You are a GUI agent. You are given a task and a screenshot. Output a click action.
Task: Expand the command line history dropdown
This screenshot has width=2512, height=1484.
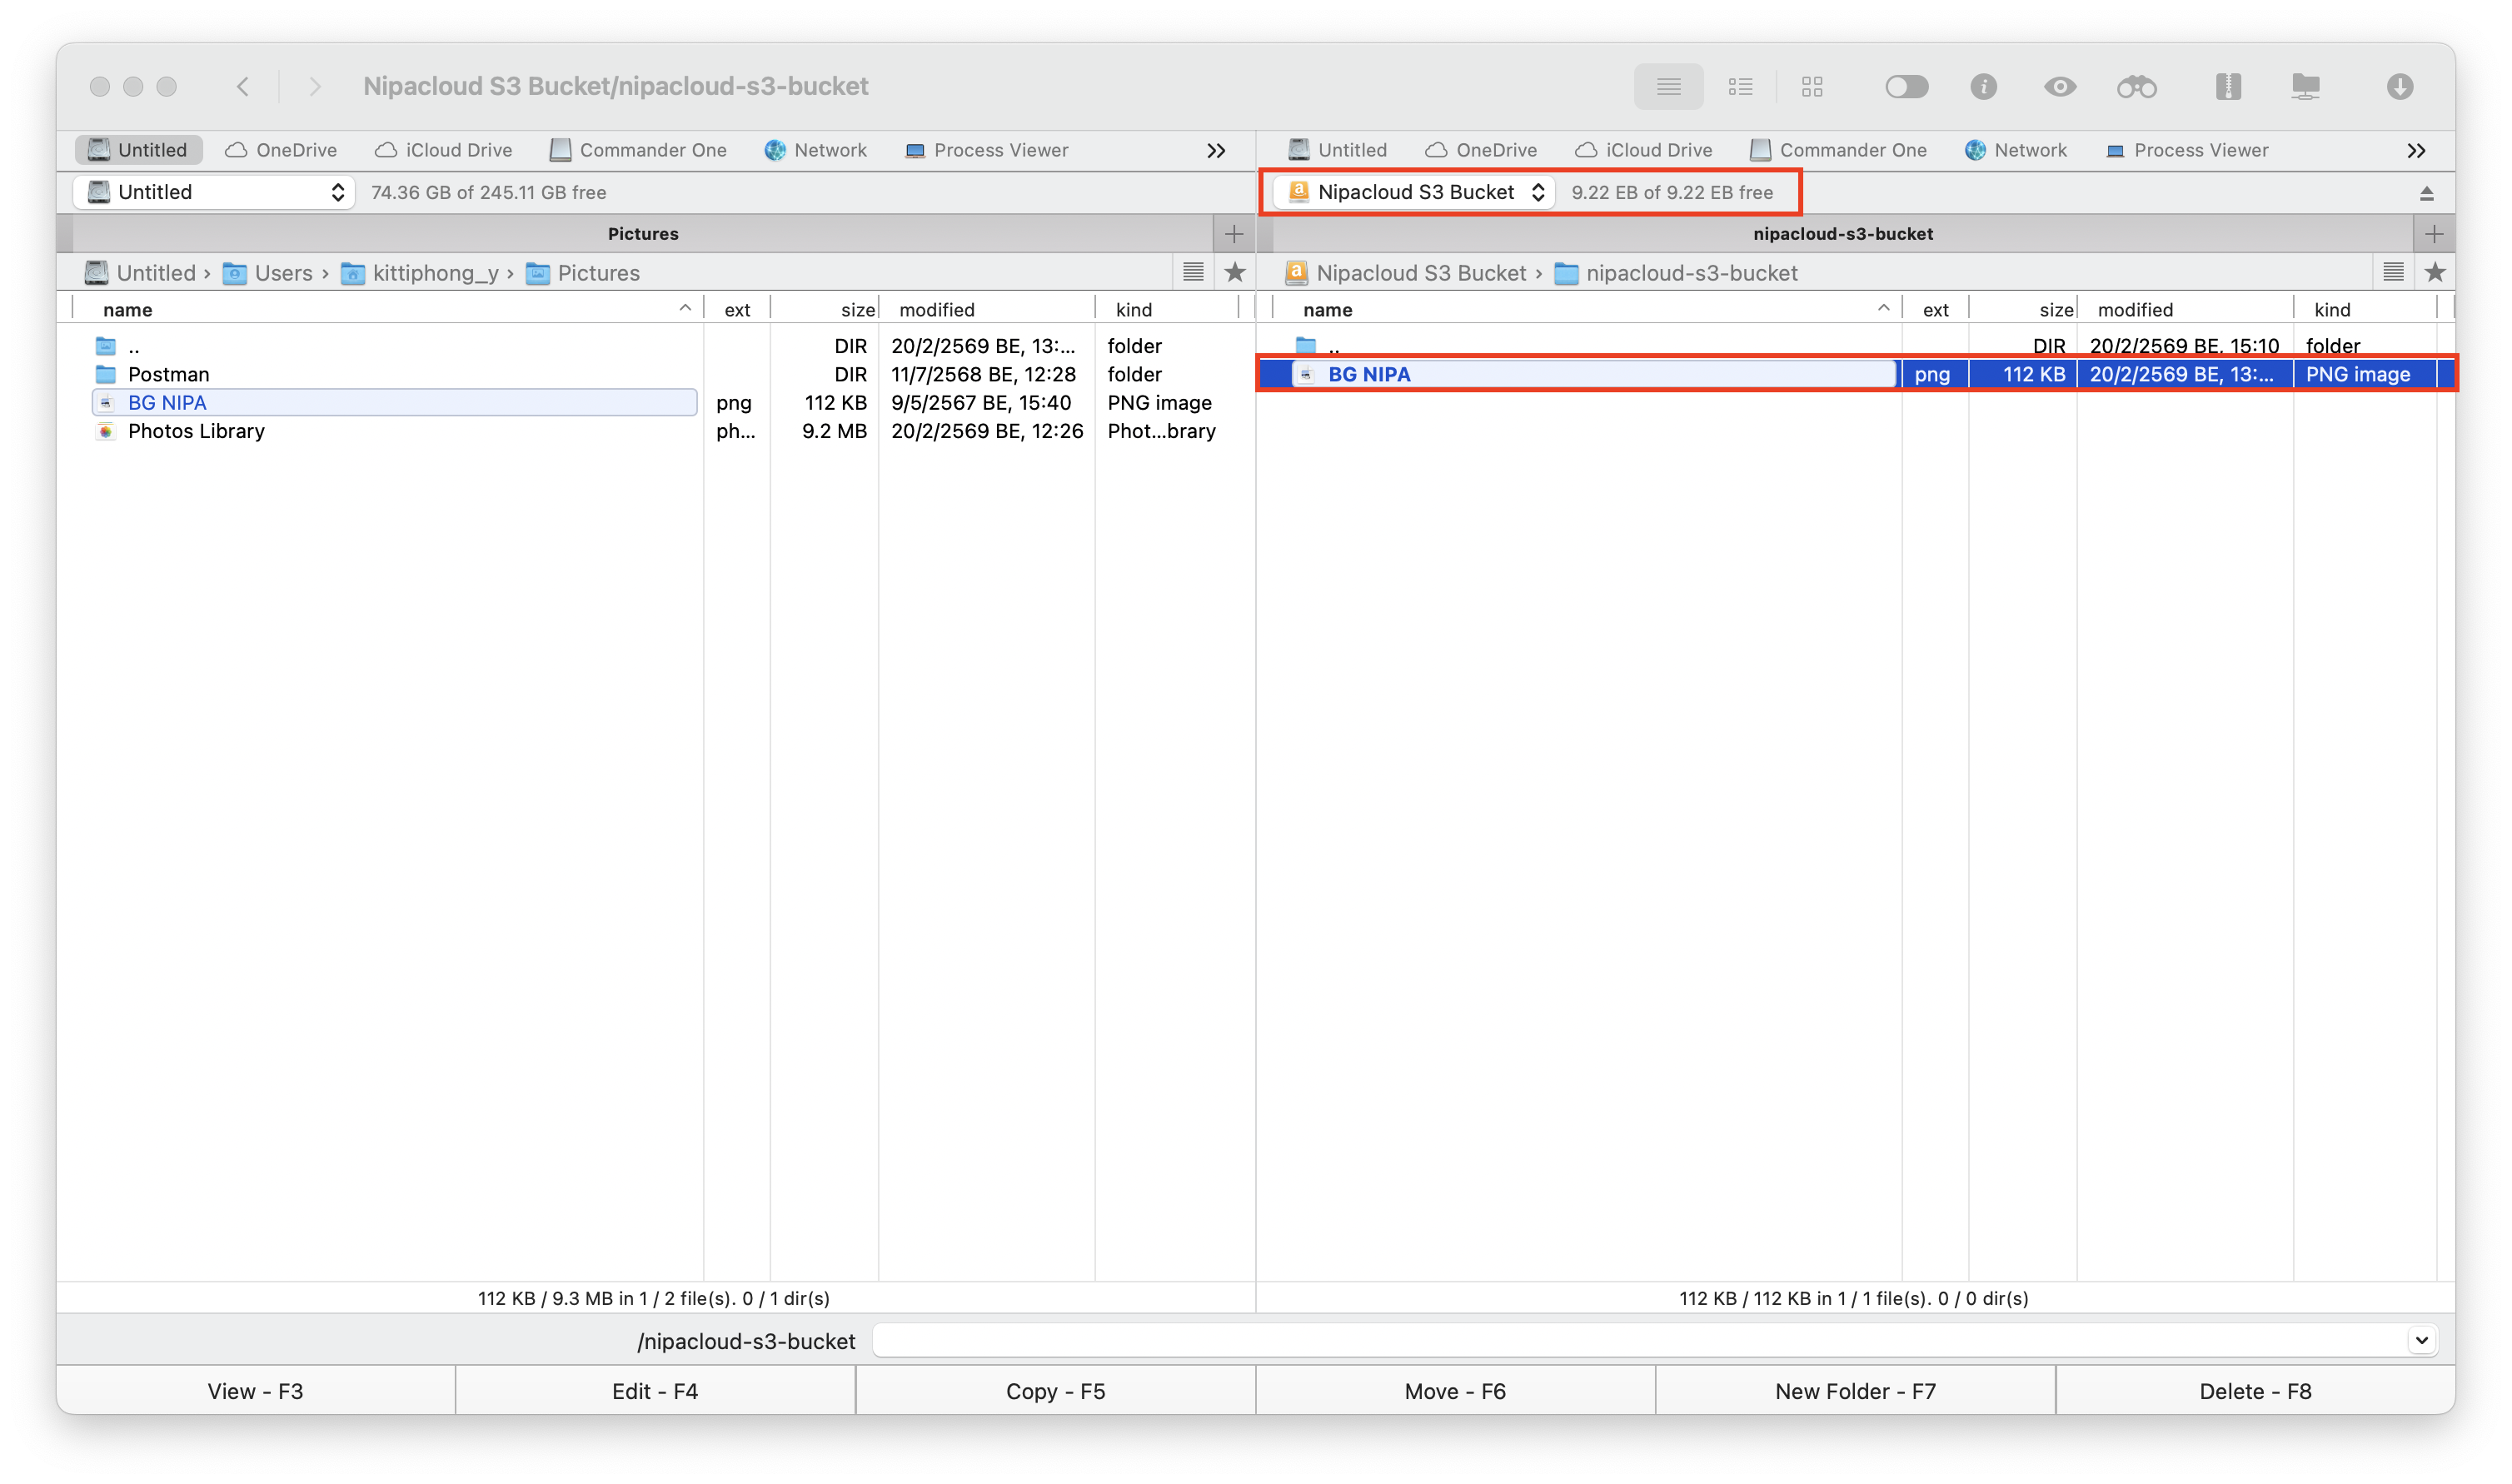(x=2421, y=1340)
